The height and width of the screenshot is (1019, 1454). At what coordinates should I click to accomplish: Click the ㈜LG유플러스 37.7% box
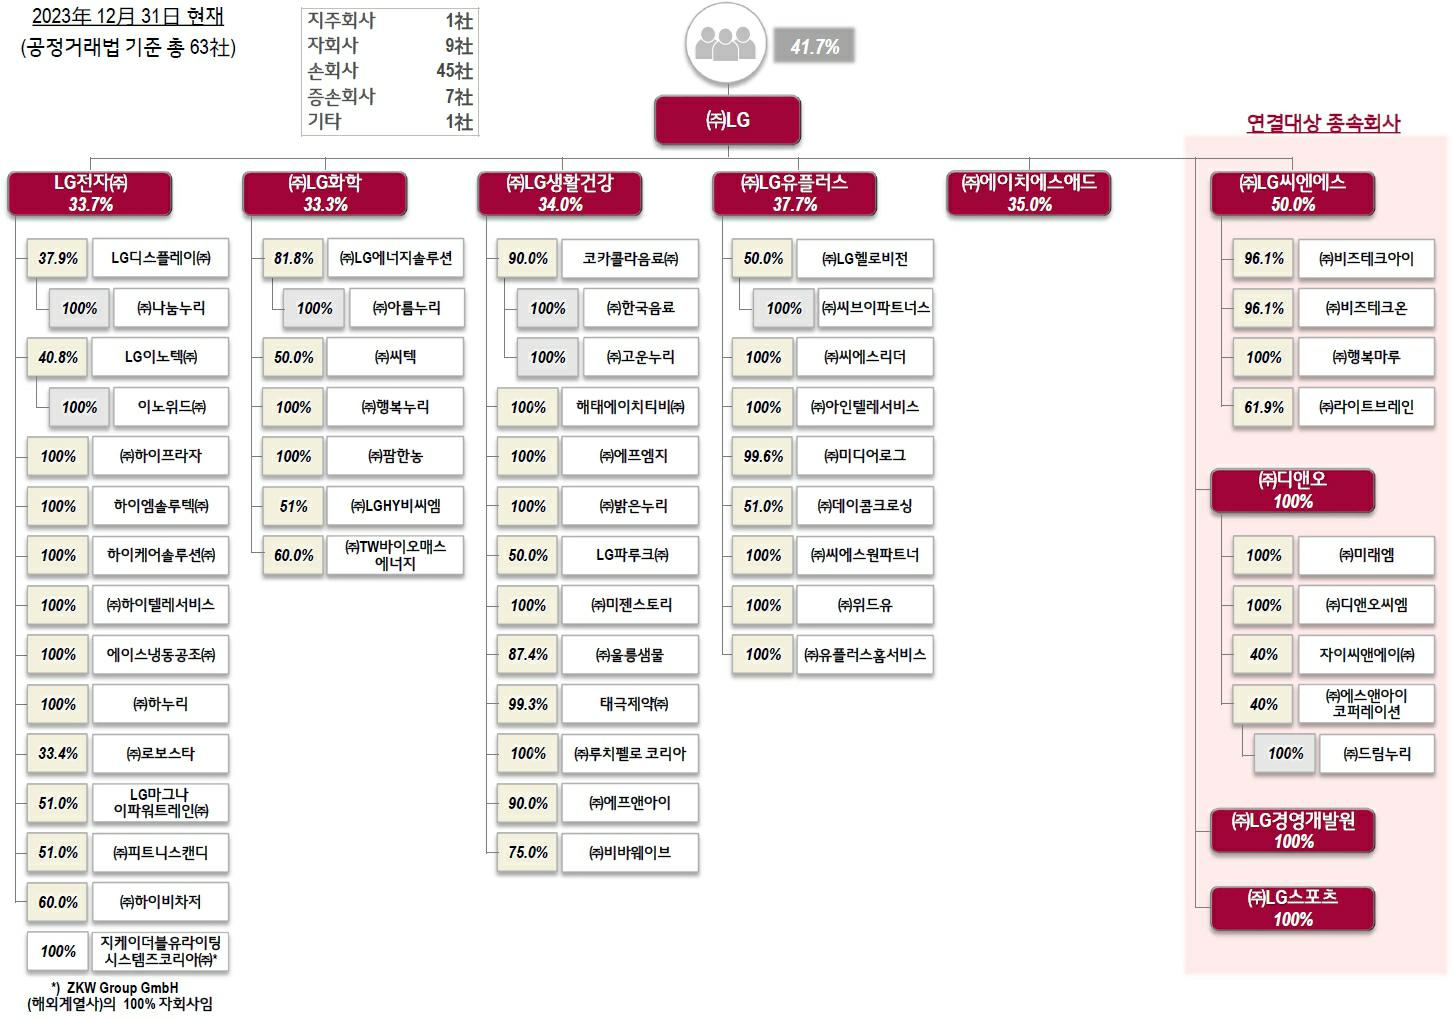click(795, 193)
